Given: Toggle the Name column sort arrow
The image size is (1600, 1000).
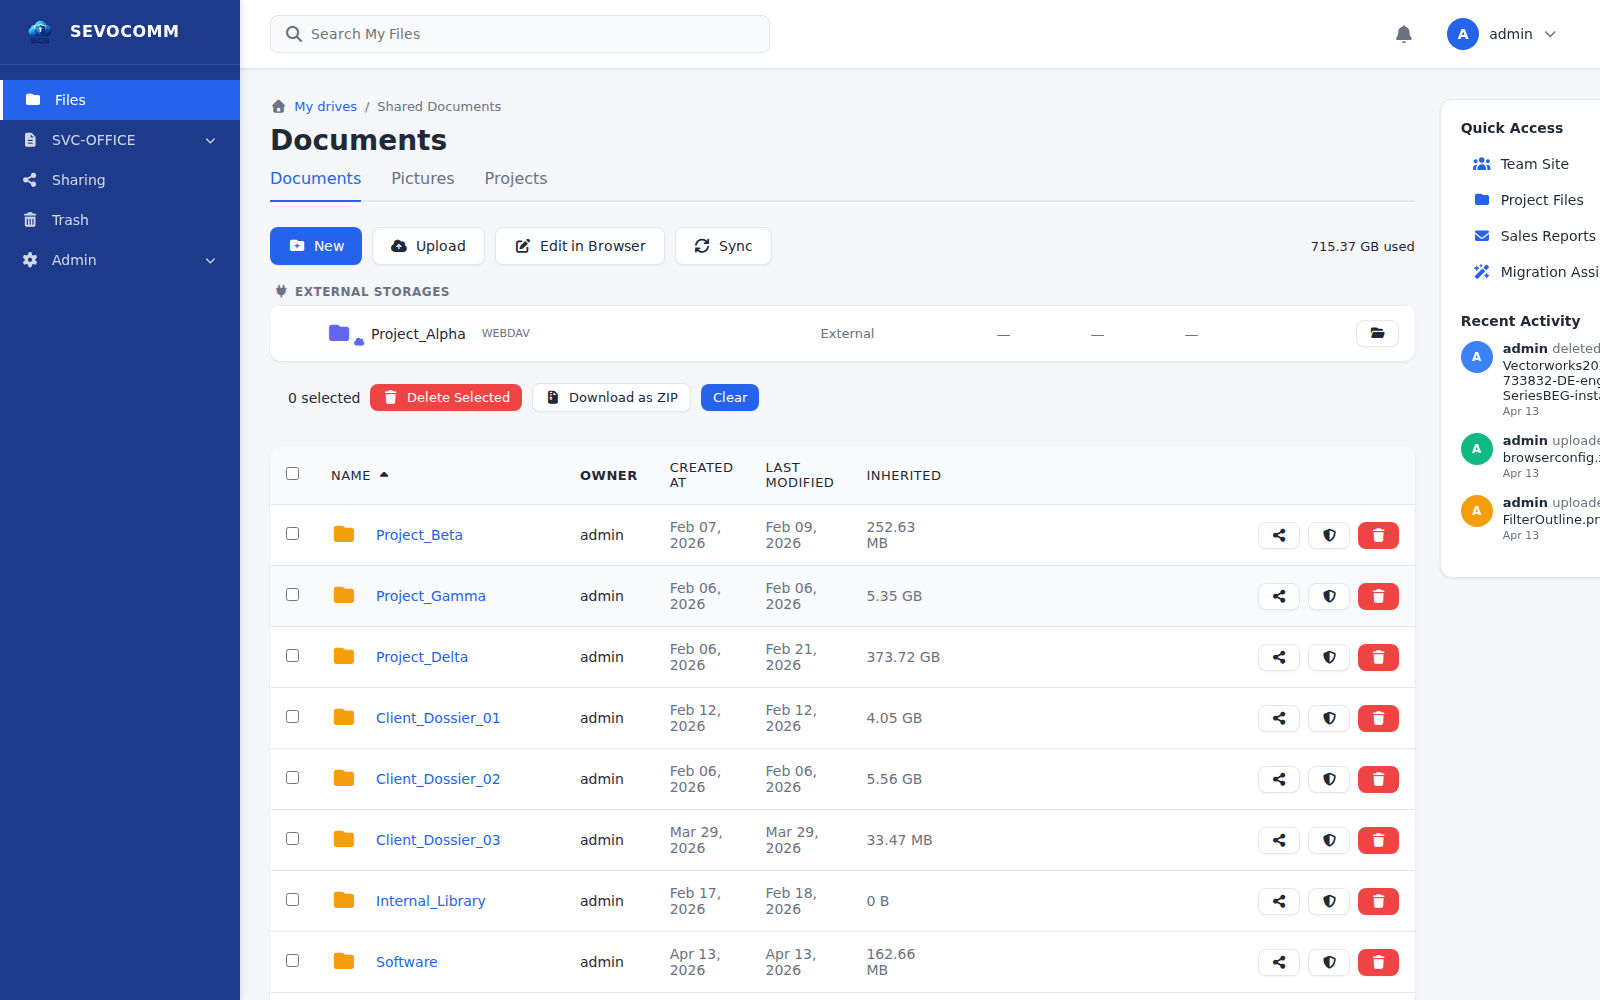Looking at the screenshot, I should coord(386,472).
